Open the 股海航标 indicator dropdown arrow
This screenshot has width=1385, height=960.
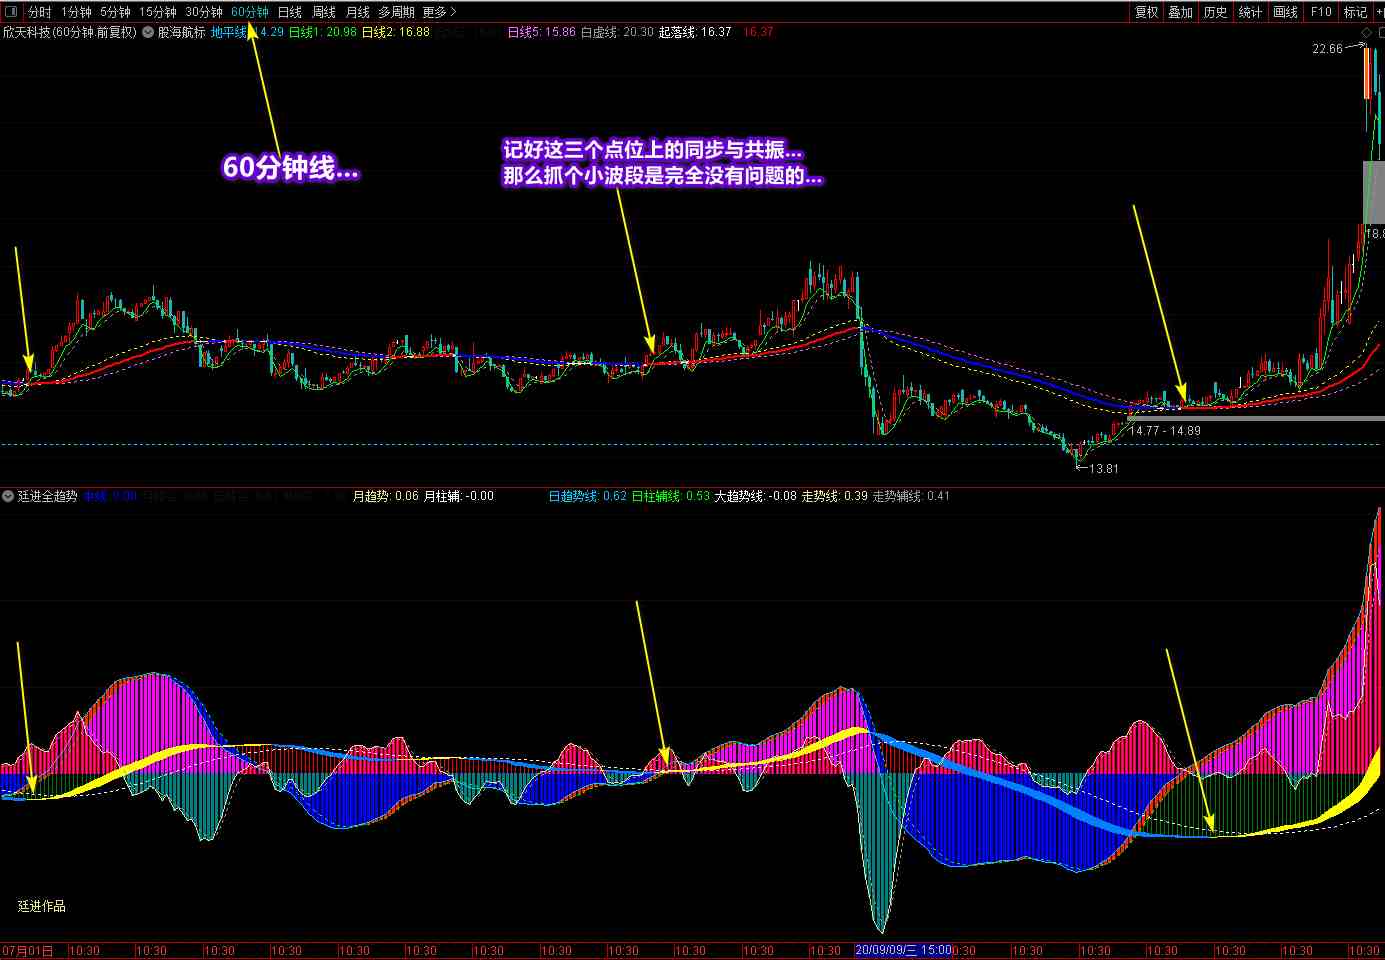point(148,32)
